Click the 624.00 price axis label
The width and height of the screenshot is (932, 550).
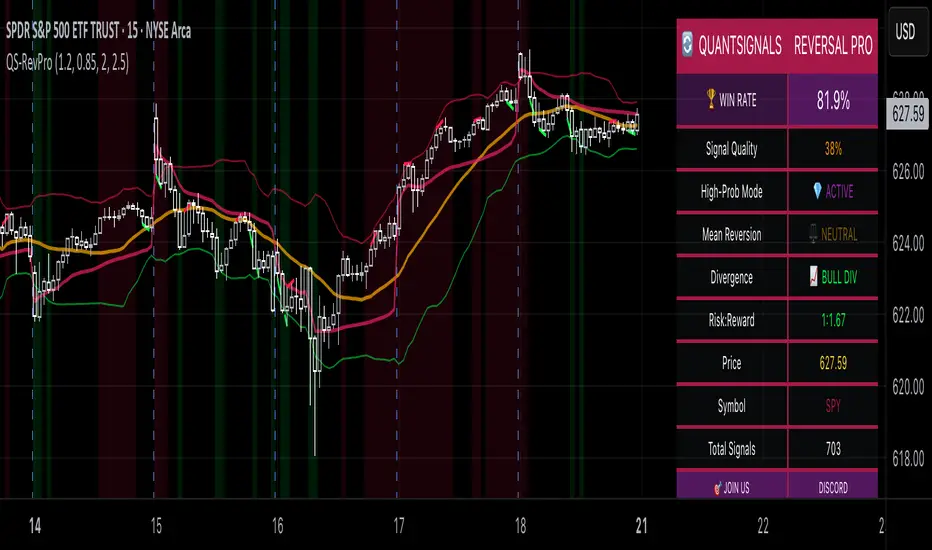pyautogui.click(x=908, y=243)
